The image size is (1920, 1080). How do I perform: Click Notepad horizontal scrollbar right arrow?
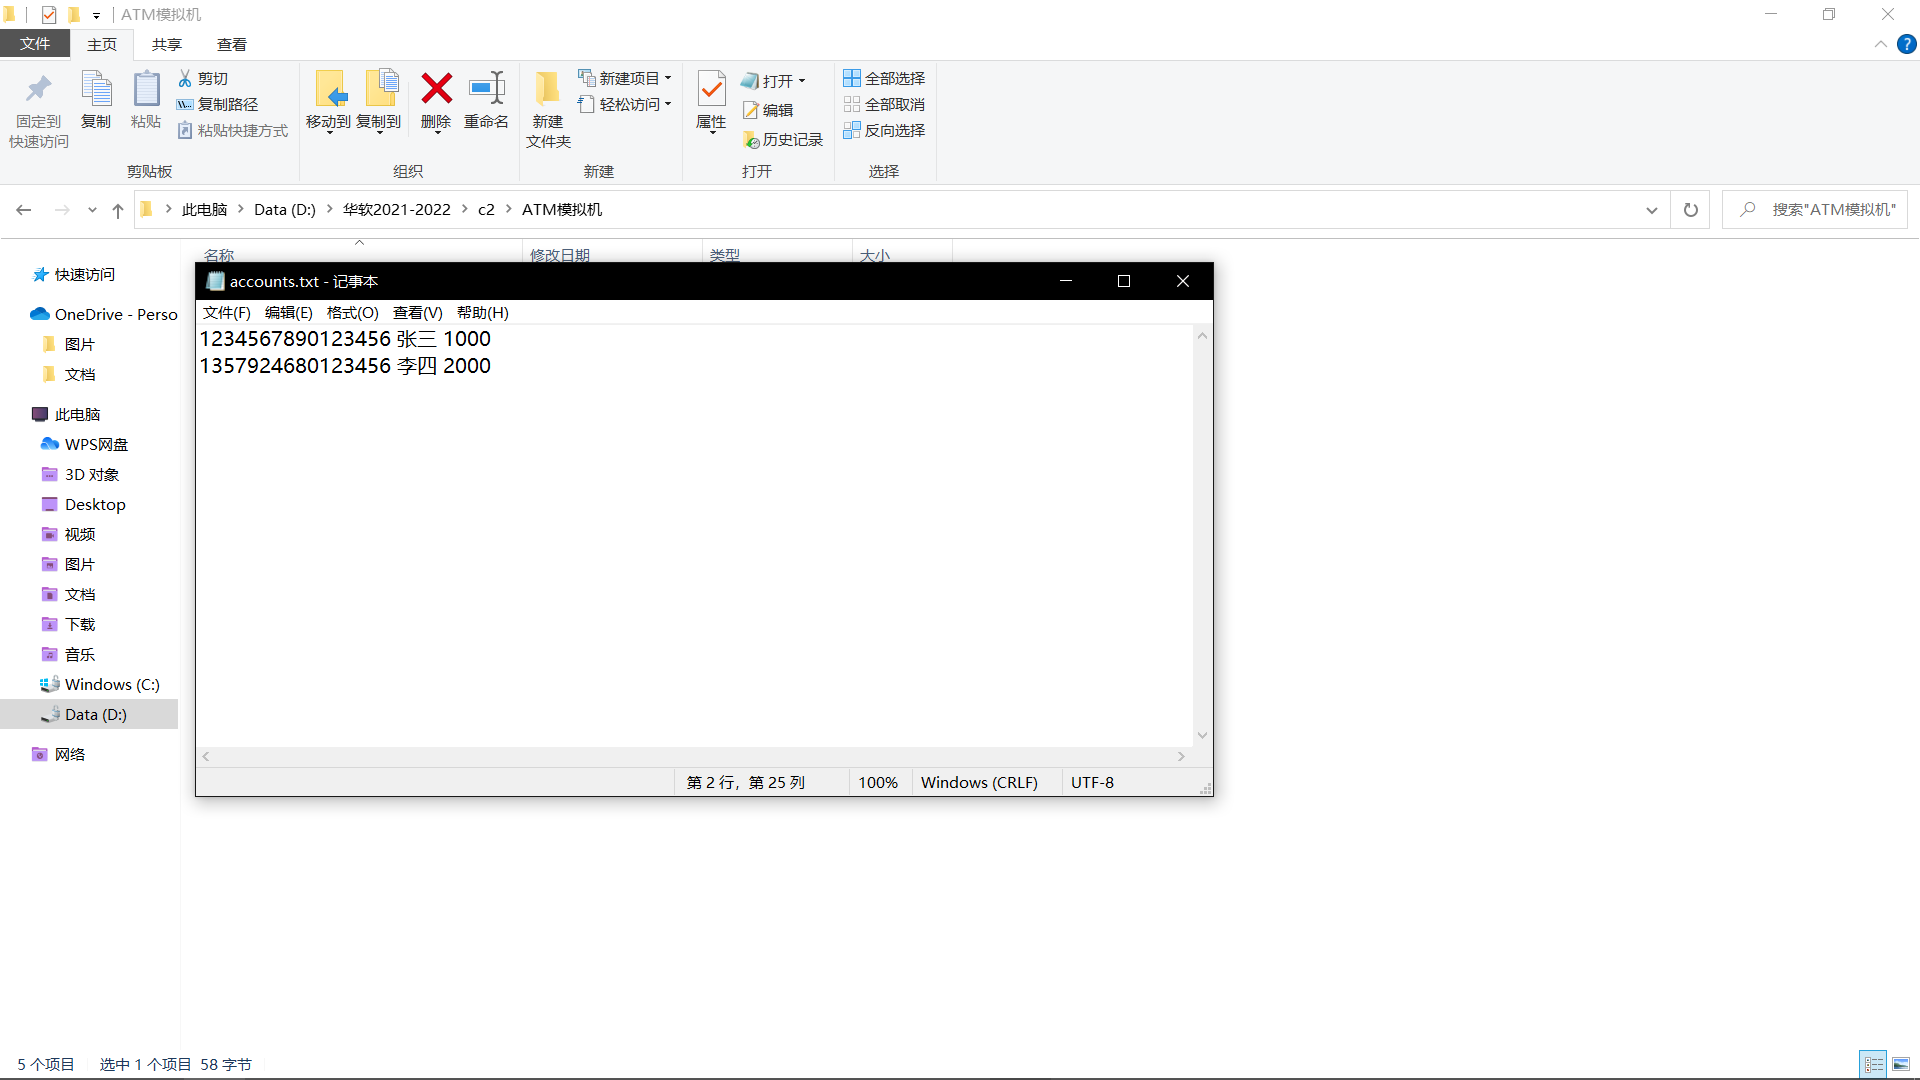tap(1181, 757)
